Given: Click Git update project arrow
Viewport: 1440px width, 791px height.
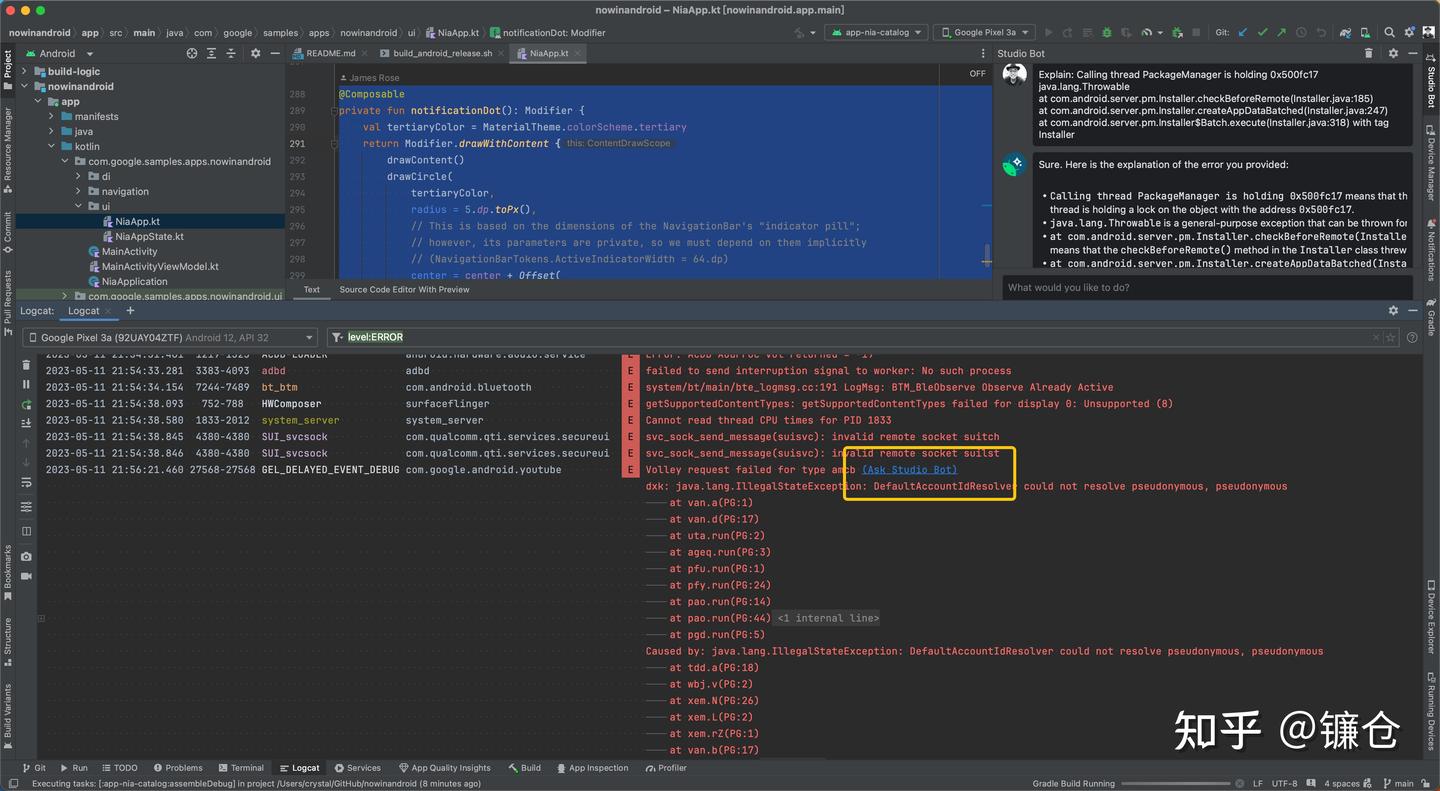Looking at the screenshot, I should point(1243,32).
